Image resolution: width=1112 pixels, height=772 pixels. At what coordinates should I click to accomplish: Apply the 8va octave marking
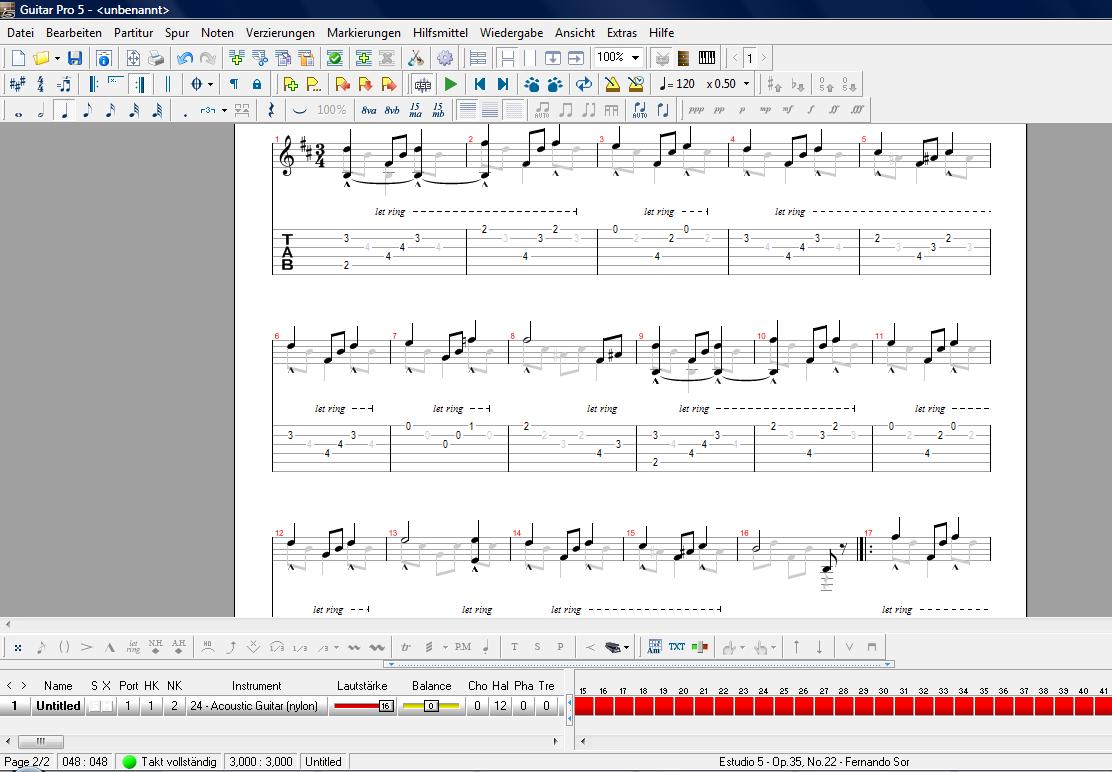pos(369,111)
